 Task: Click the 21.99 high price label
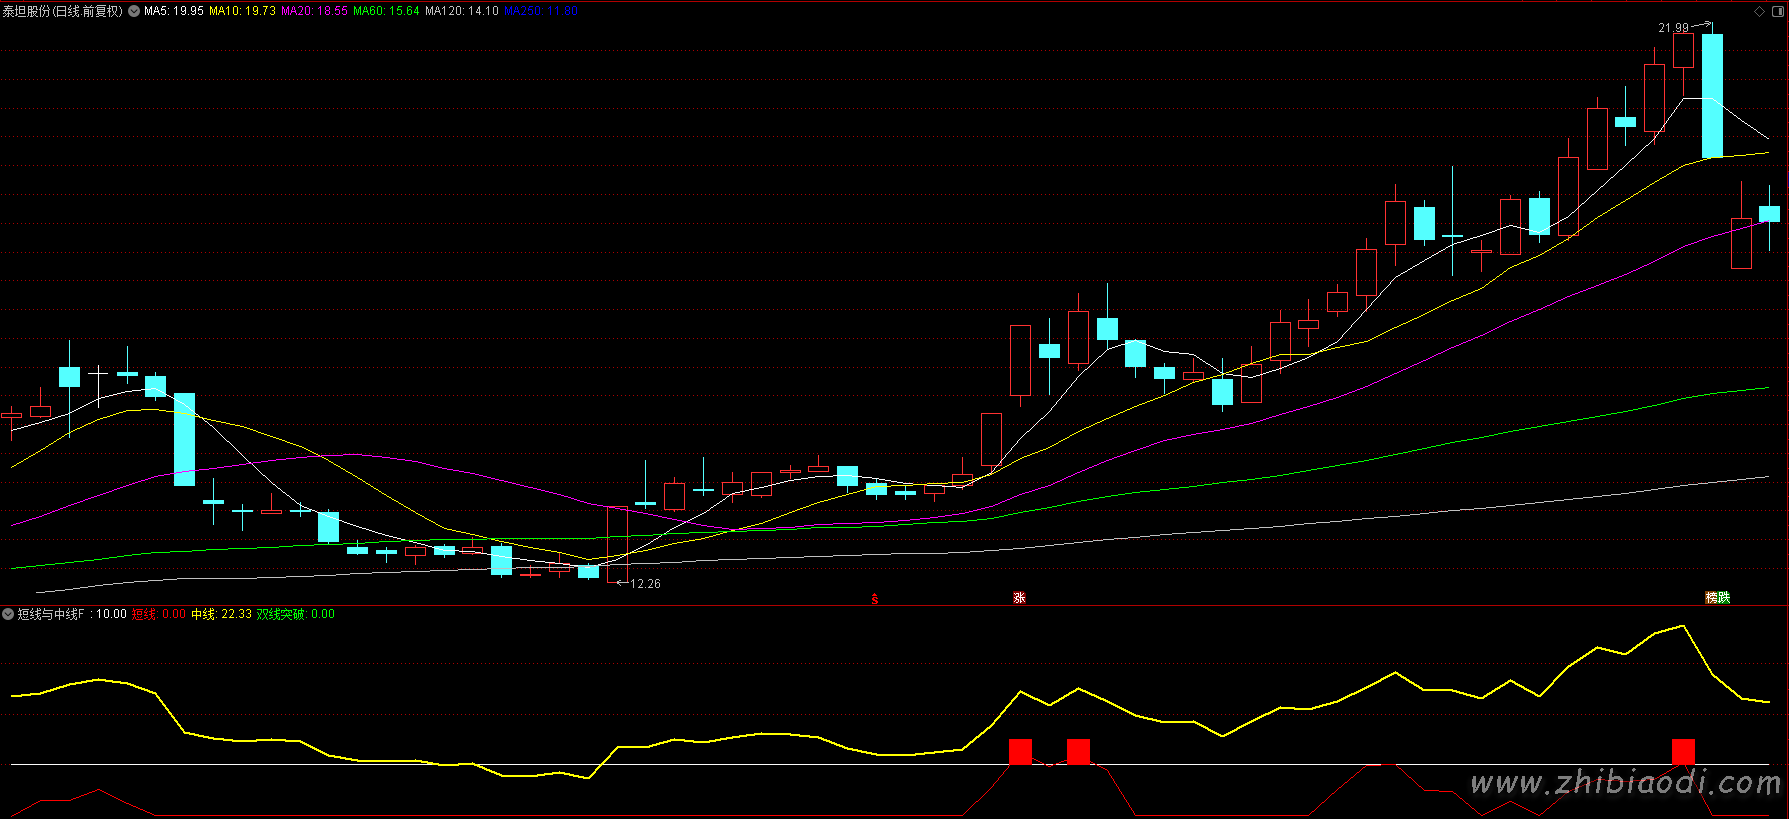point(1673,28)
